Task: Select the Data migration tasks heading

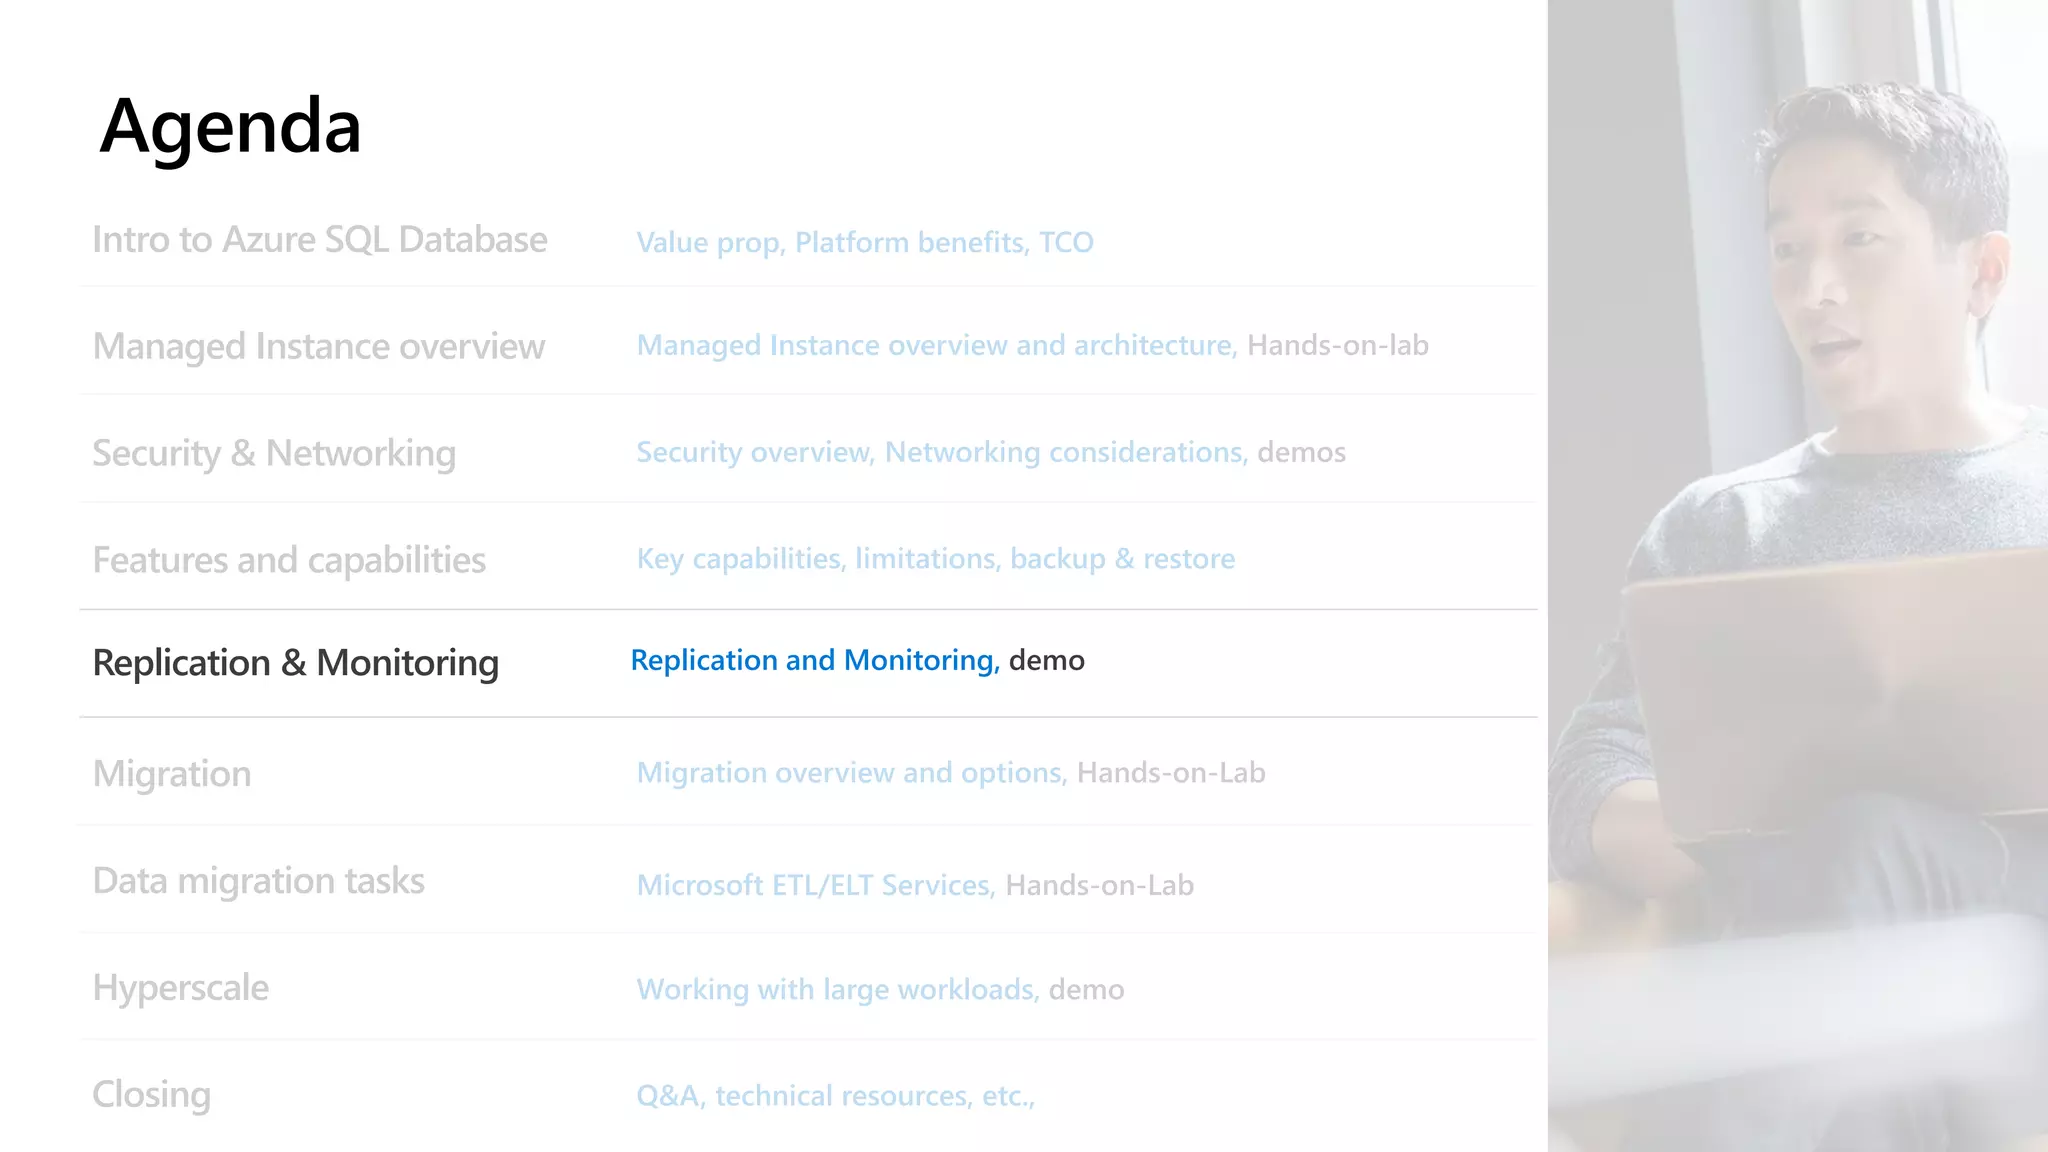Action: [x=258, y=881]
